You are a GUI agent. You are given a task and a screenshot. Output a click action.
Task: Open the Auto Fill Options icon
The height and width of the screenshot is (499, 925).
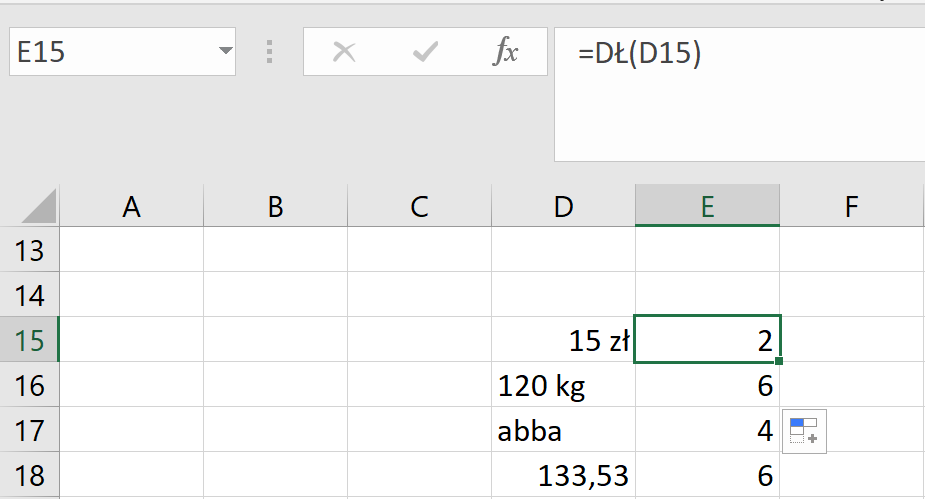804,431
